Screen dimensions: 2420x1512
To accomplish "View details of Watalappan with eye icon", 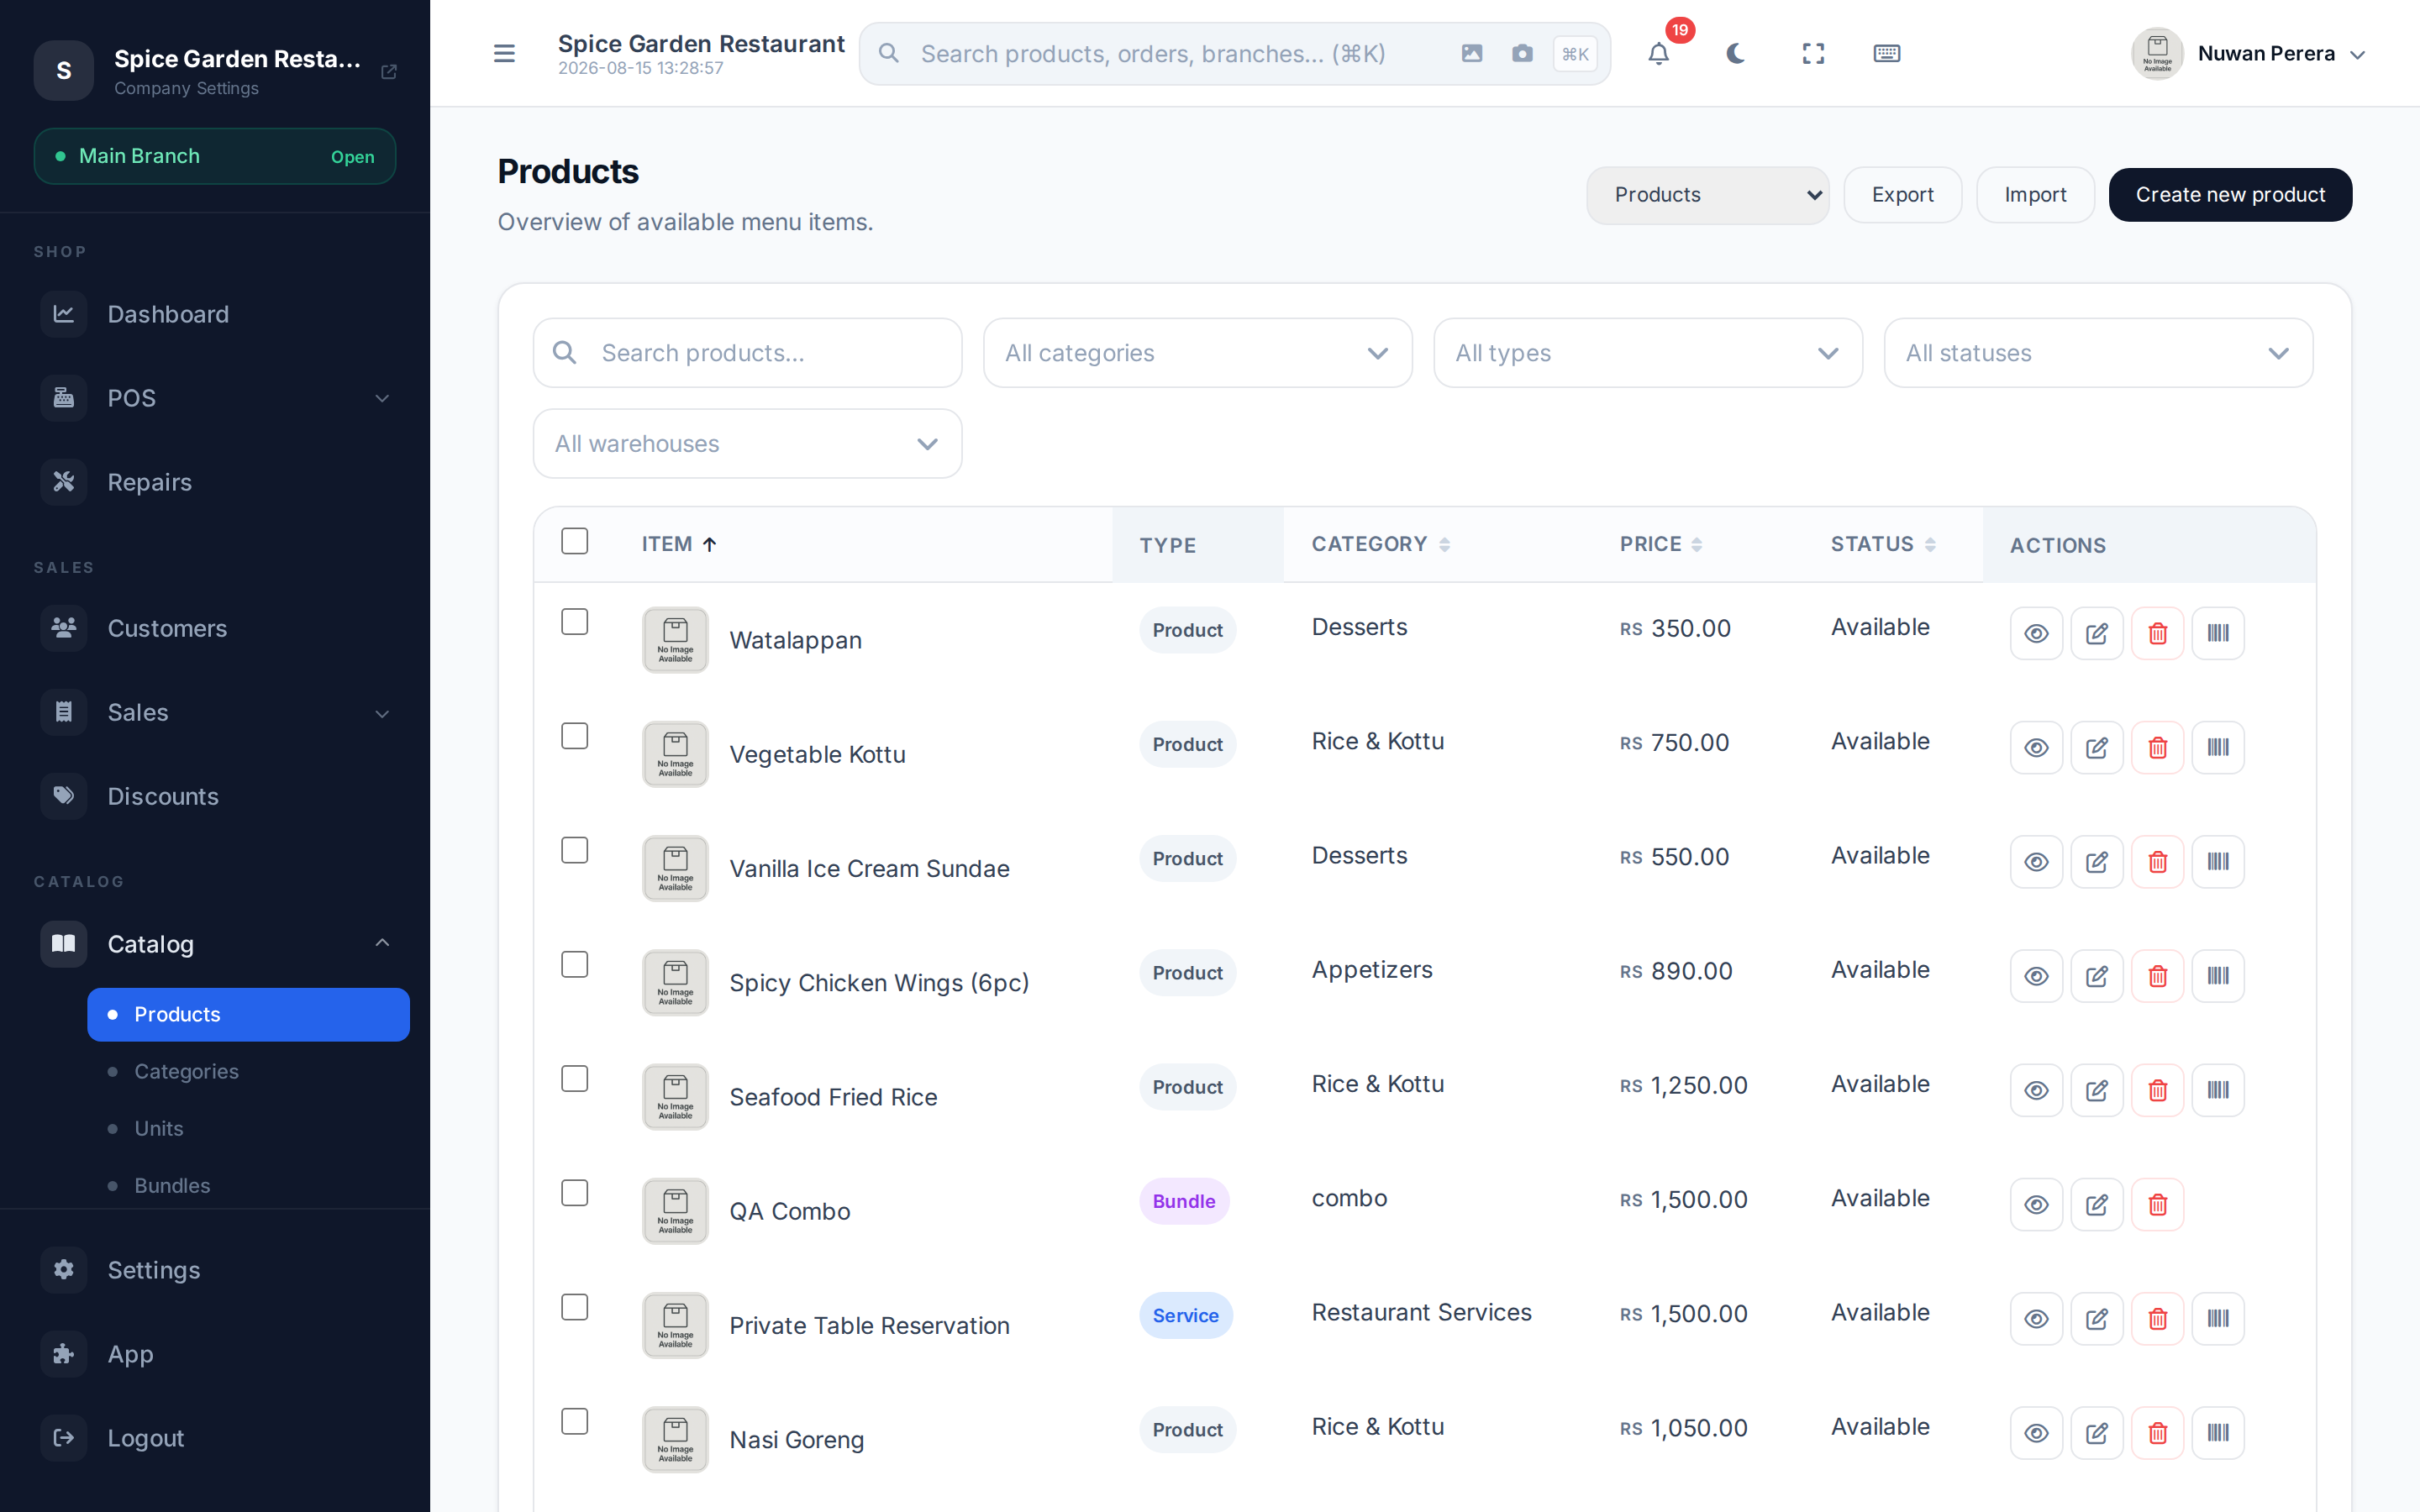I will (x=2036, y=633).
